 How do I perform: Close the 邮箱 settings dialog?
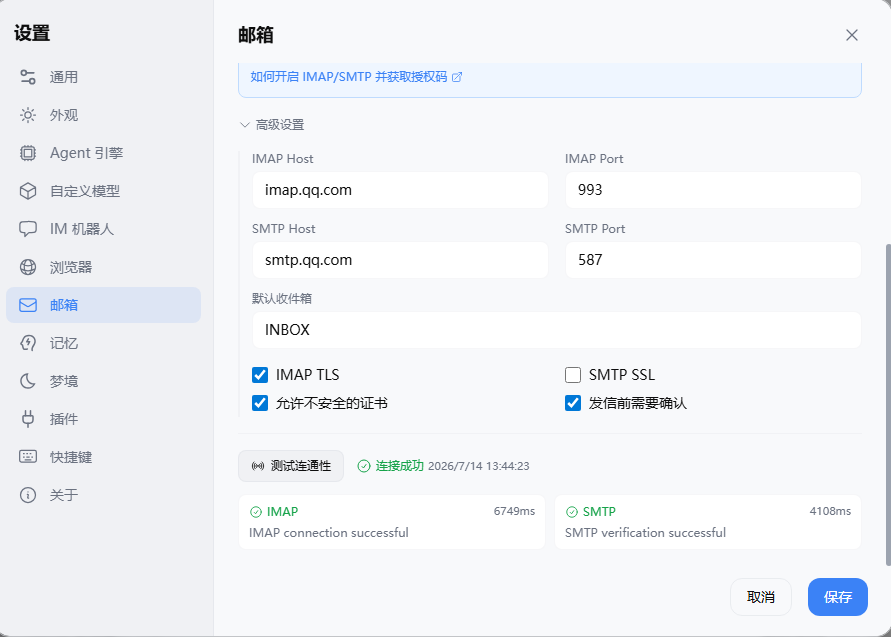coord(851,35)
